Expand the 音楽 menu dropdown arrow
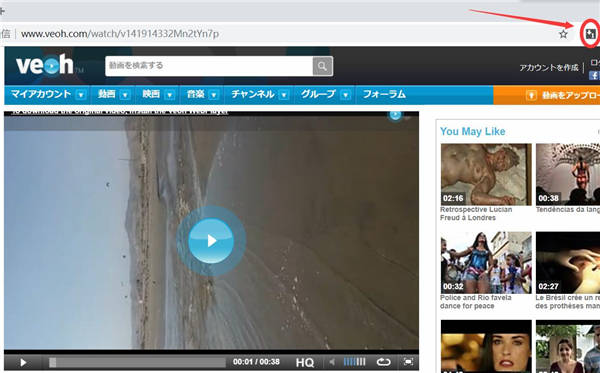Viewport: 600px width, 373px height. 214,94
